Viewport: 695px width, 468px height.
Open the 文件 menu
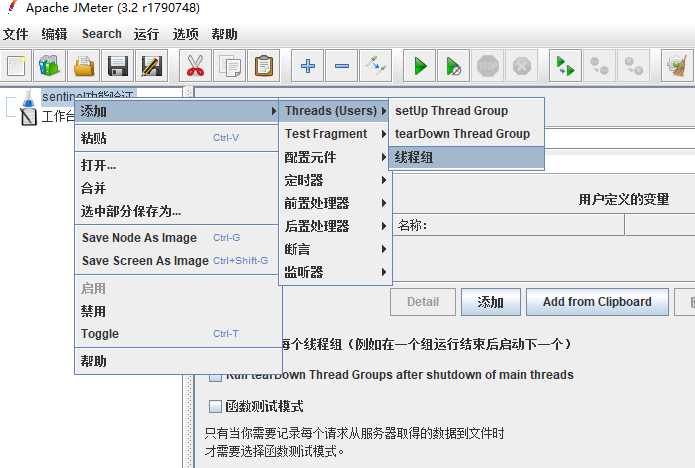16,34
